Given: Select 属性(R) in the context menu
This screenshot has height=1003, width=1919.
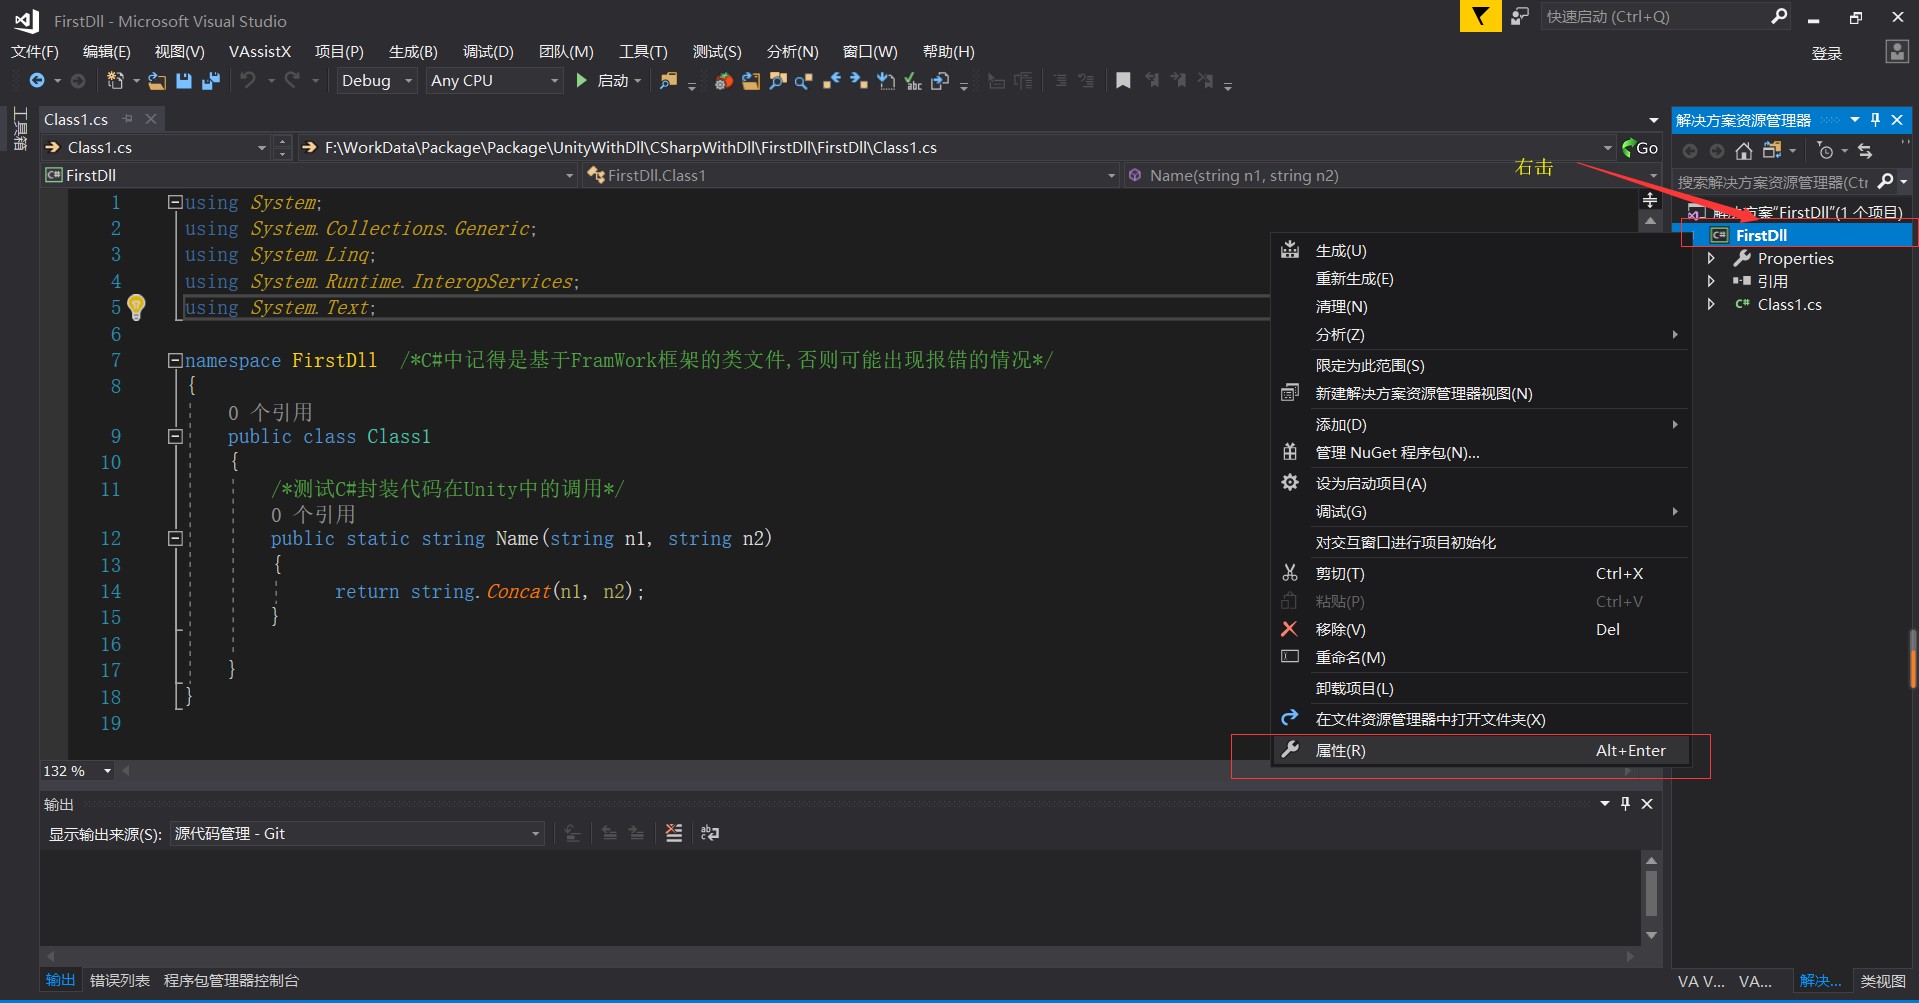Looking at the screenshot, I should [1481, 750].
